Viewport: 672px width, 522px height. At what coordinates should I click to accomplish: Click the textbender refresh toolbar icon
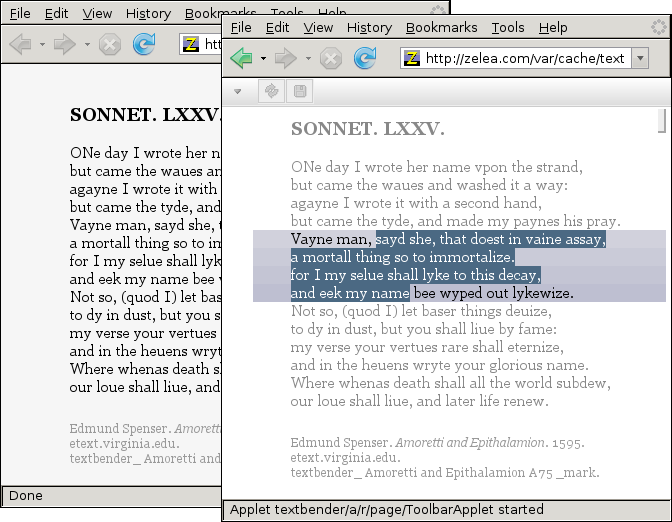(271, 91)
